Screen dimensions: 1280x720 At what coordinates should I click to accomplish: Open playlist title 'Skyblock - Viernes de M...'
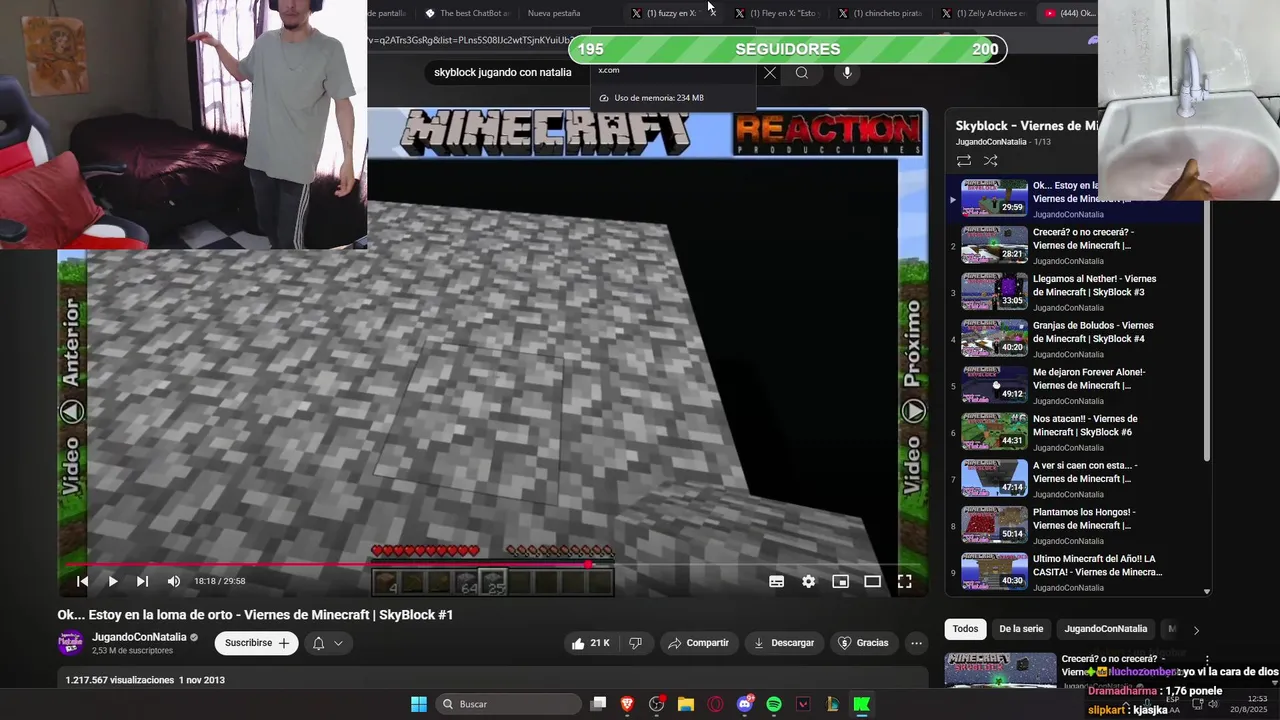1027,126
